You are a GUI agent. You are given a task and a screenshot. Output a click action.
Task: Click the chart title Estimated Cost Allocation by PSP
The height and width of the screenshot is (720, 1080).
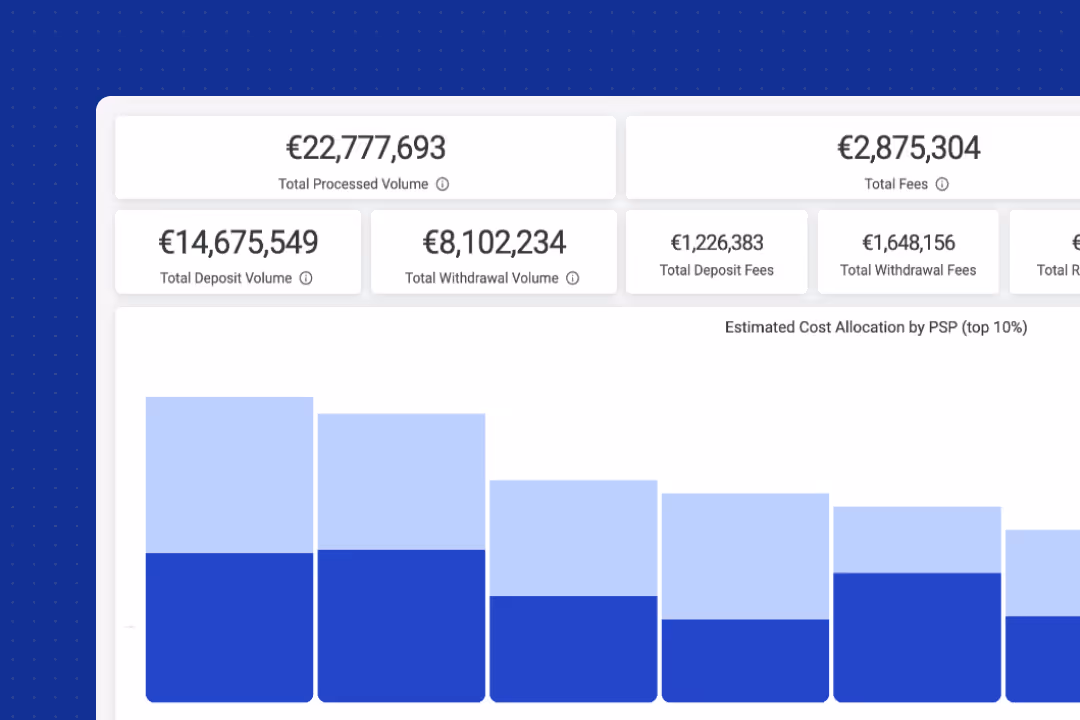point(876,327)
